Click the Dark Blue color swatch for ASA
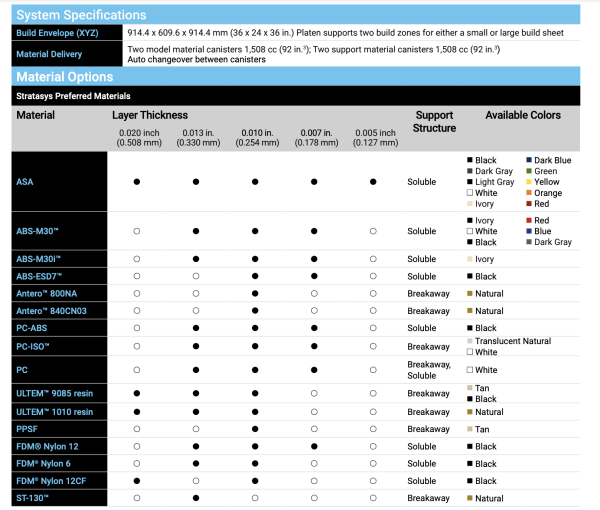This screenshot has width=600, height=510. [x=529, y=160]
